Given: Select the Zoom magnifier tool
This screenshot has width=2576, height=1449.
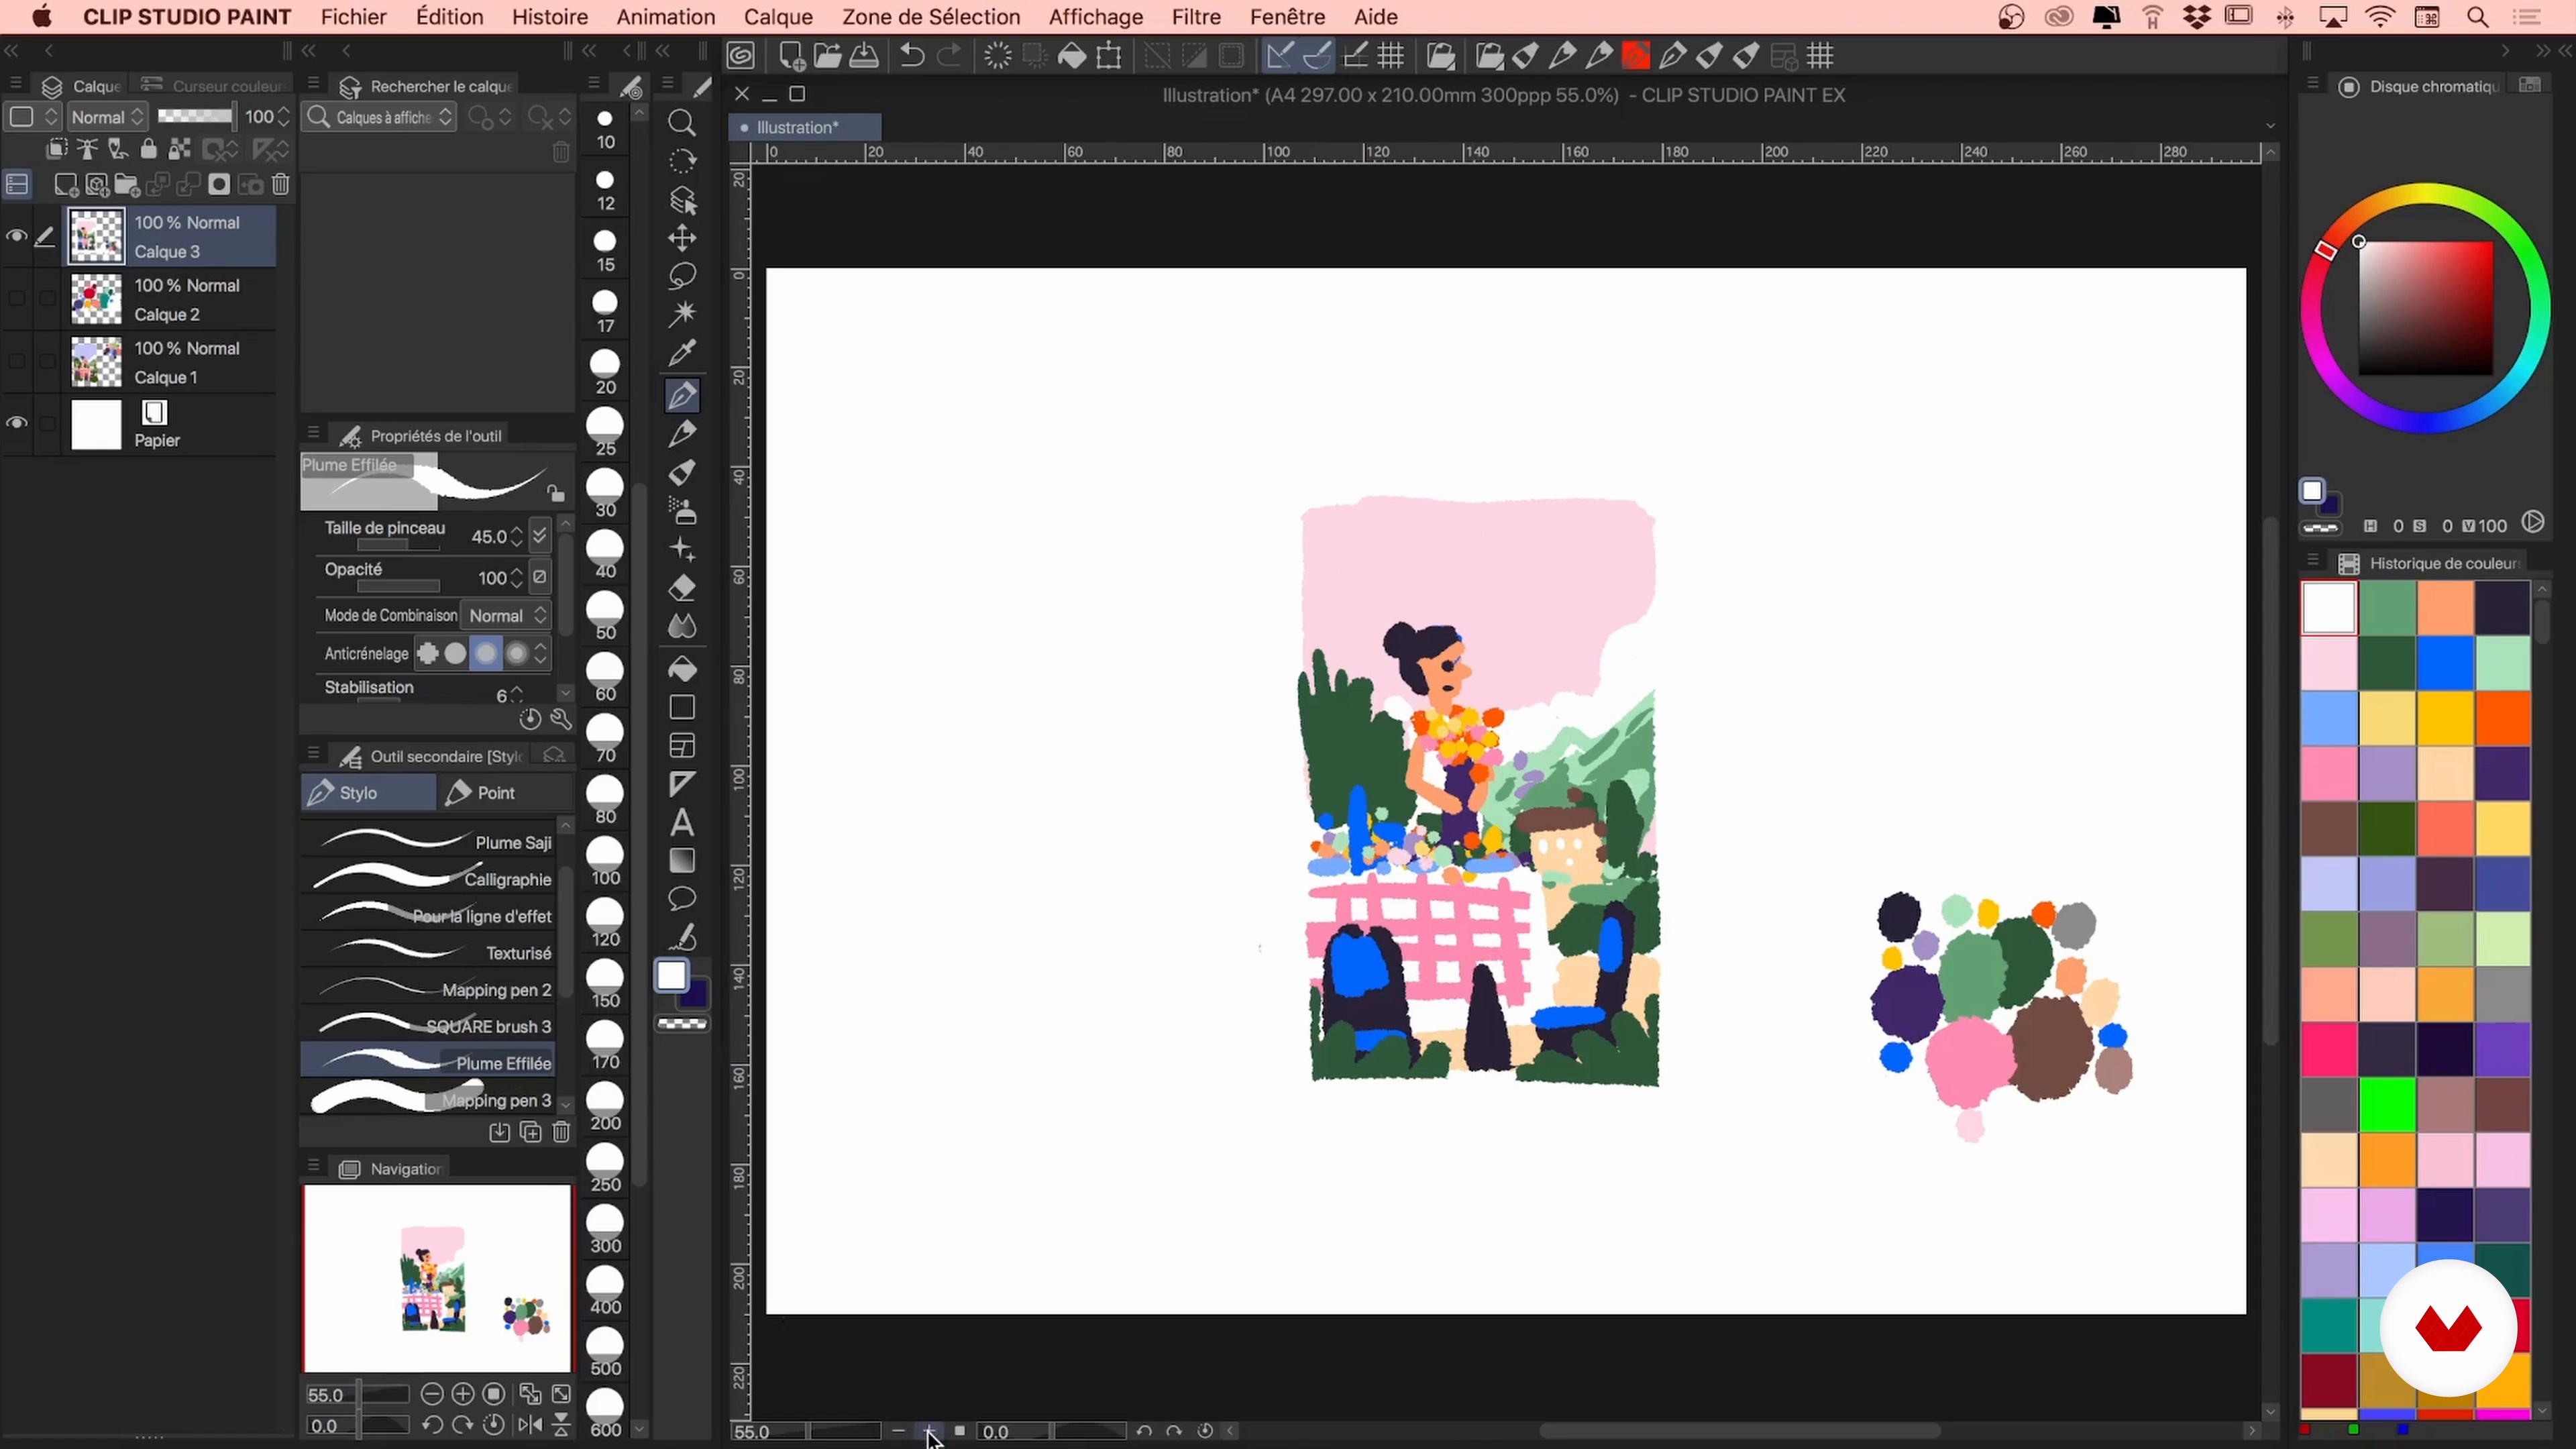Looking at the screenshot, I should (x=682, y=123).
